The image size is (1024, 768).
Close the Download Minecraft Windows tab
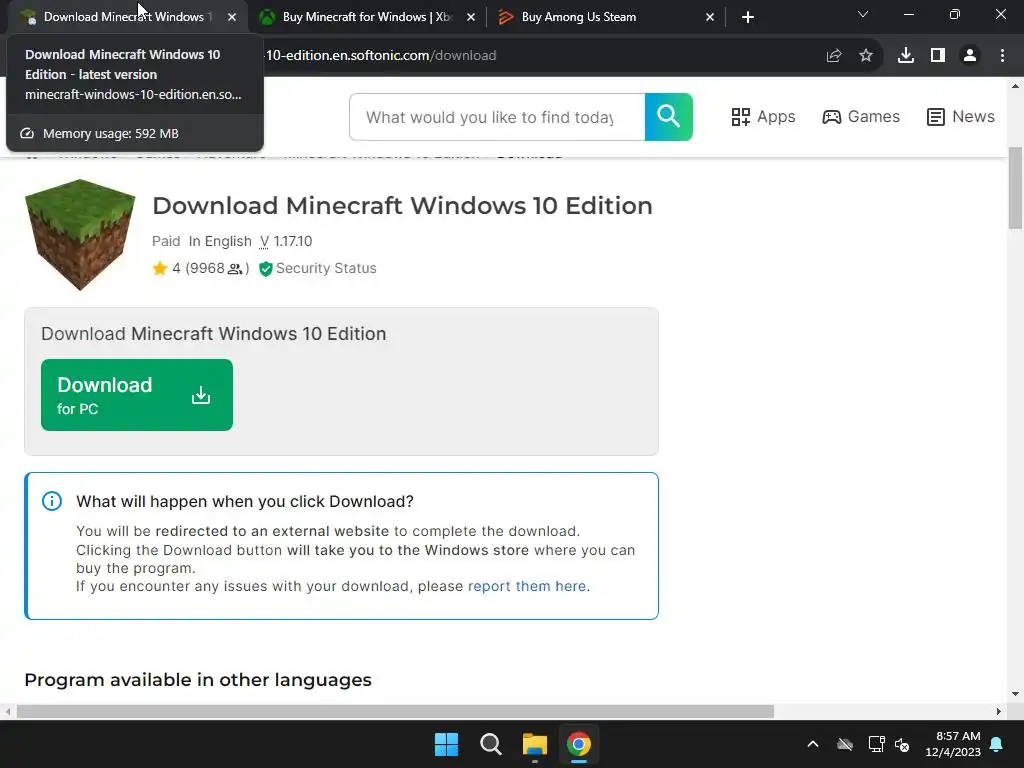click(x=232, y=17)
